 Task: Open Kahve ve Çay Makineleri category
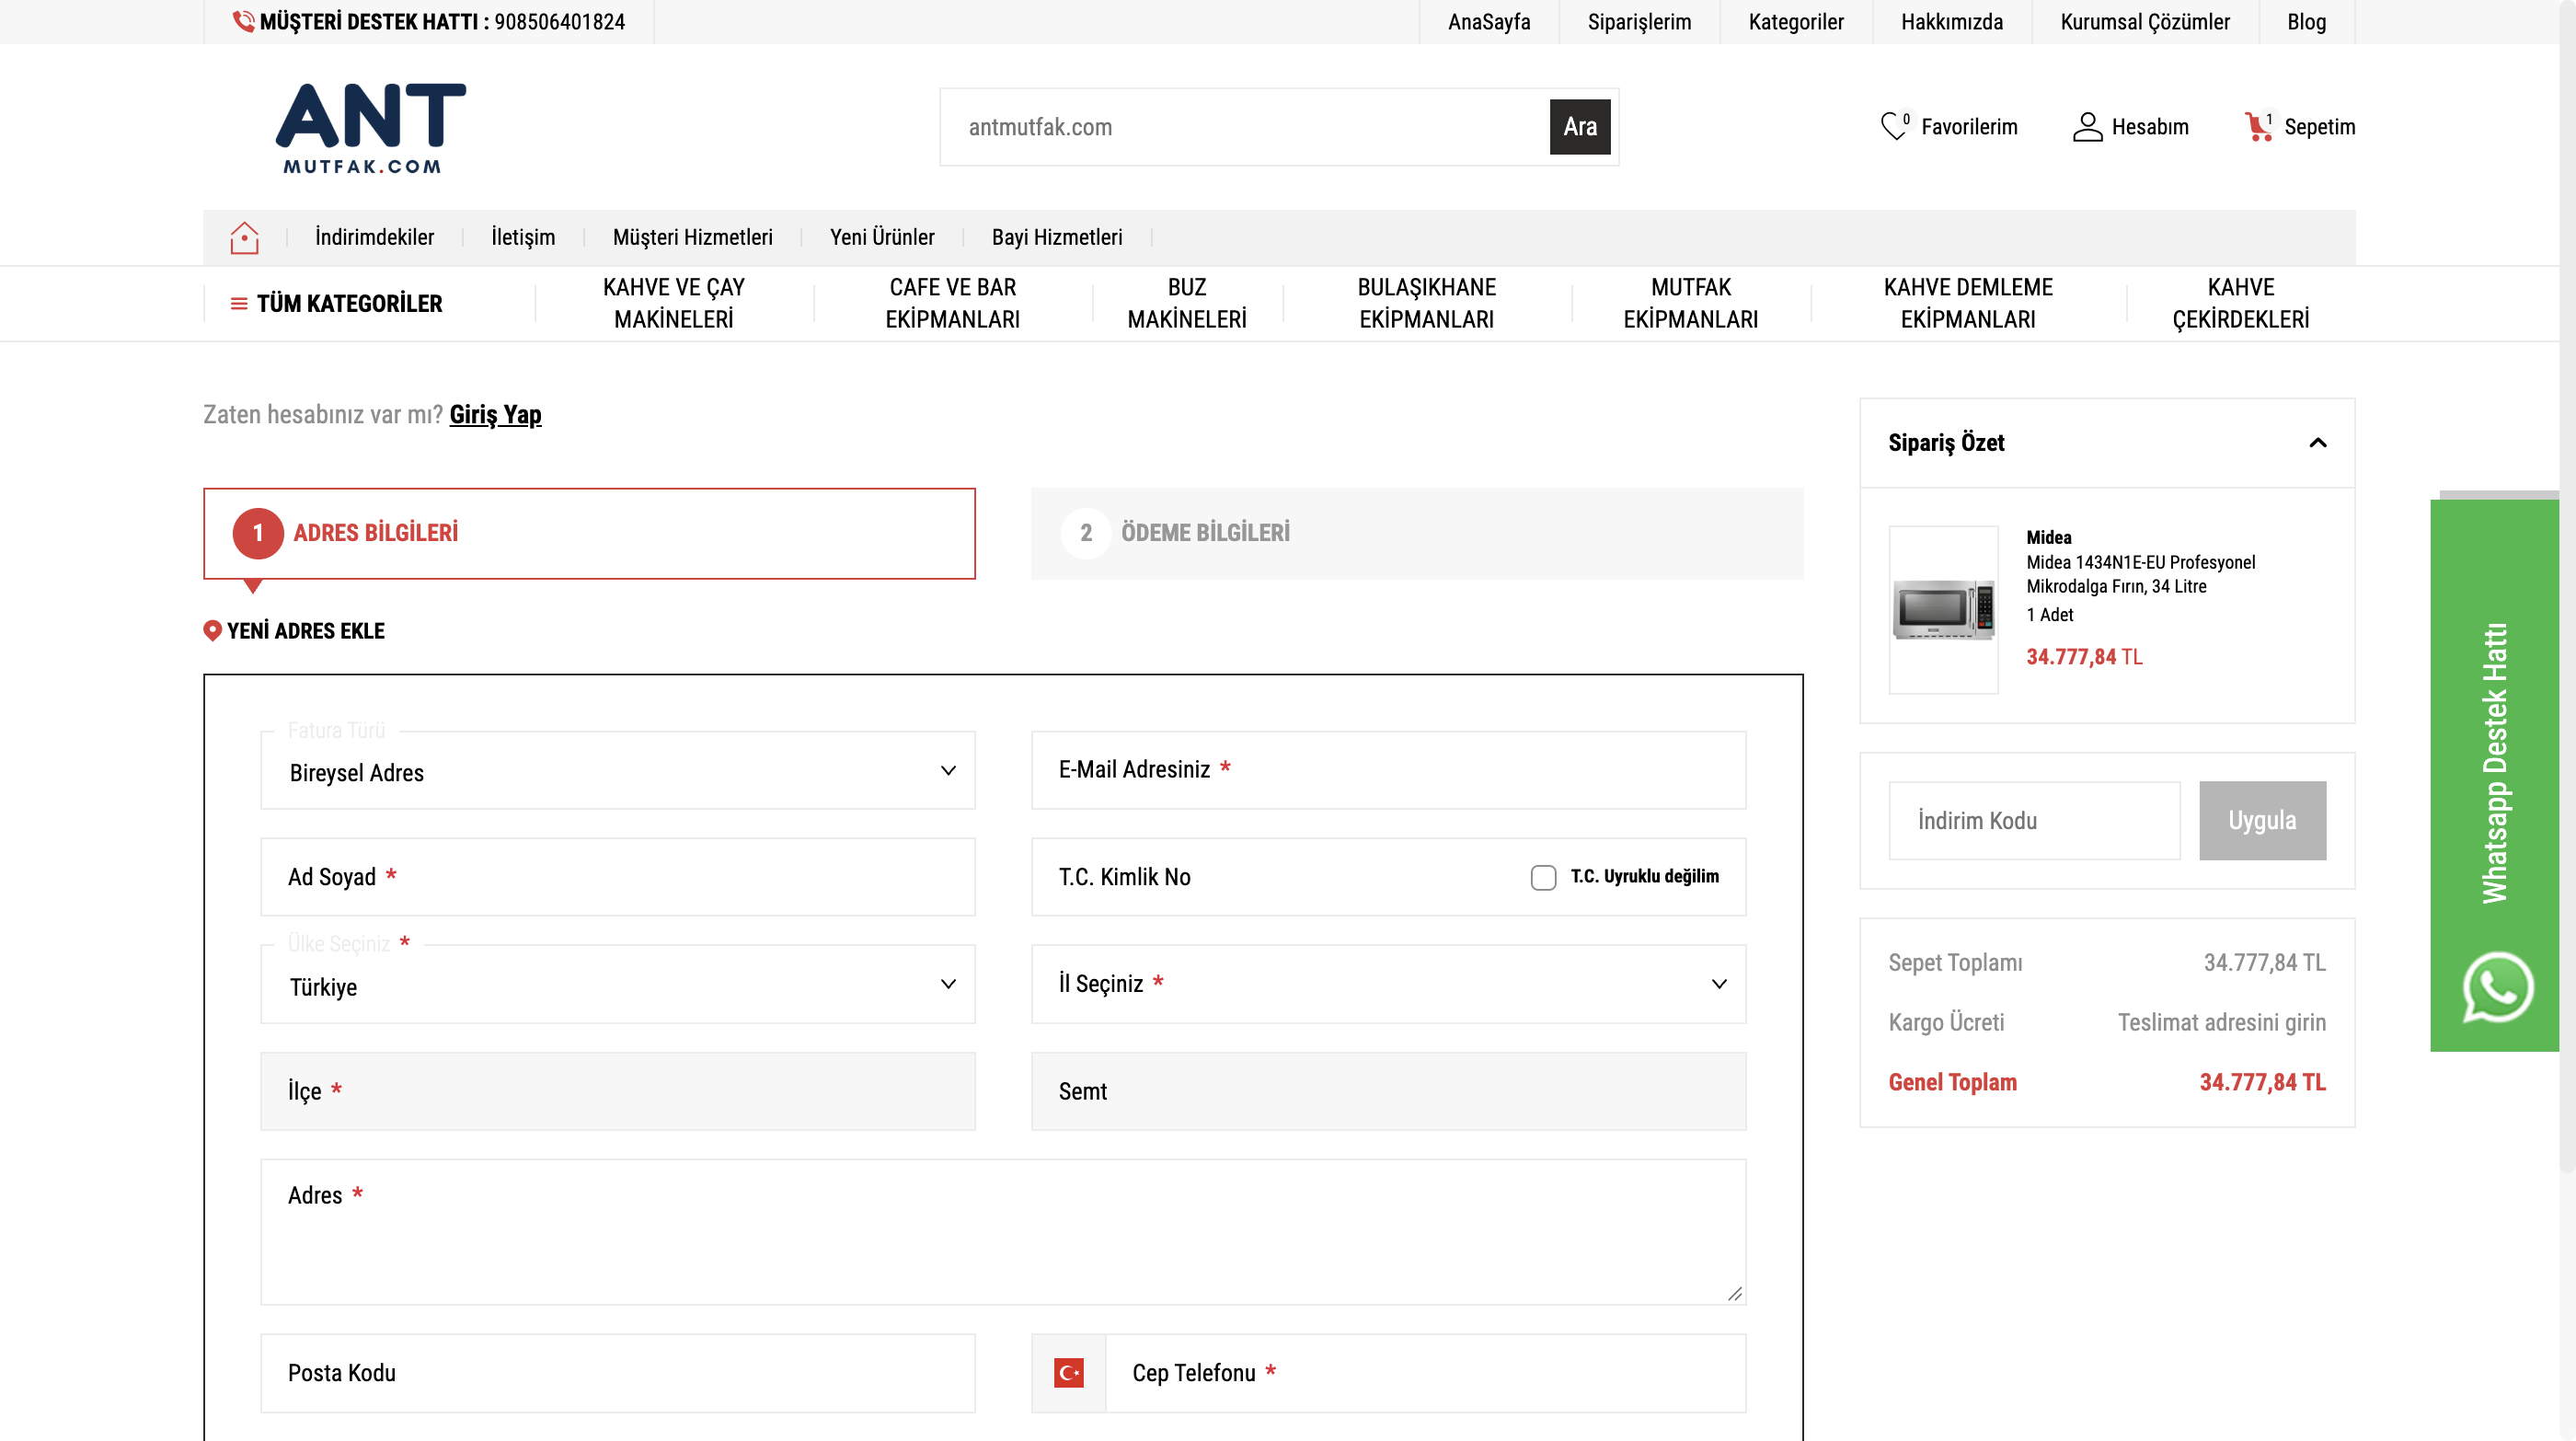(674, 303)
